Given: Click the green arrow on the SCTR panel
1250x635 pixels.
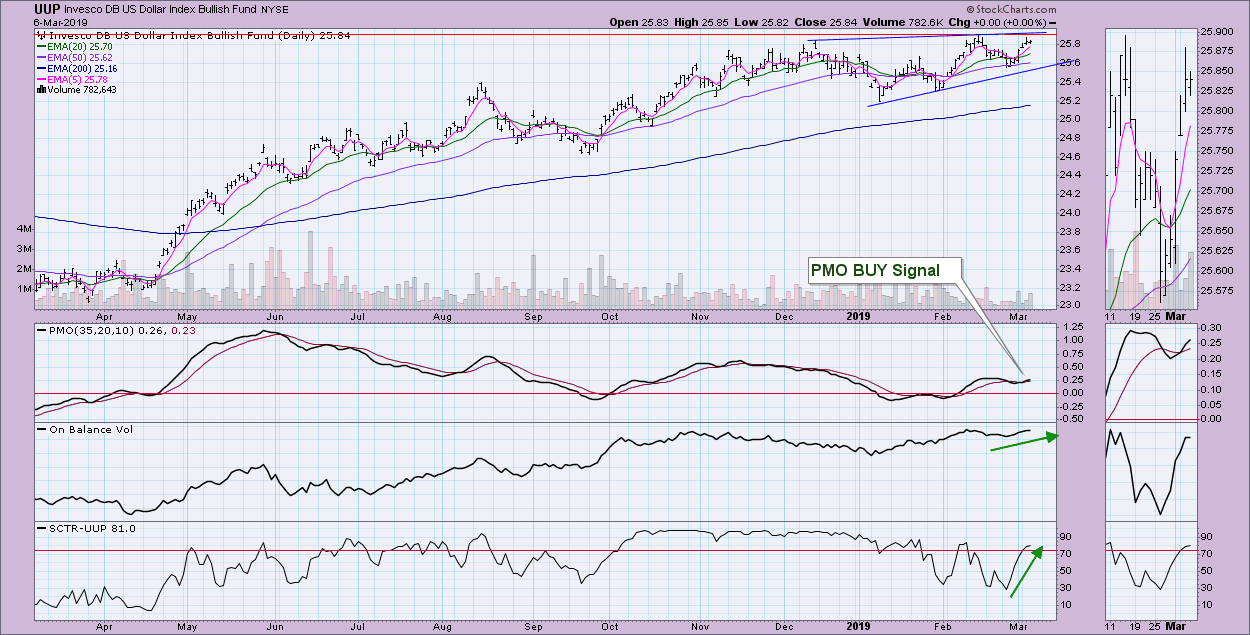Looking at the screenshot, I should (x=1026, y=570).
